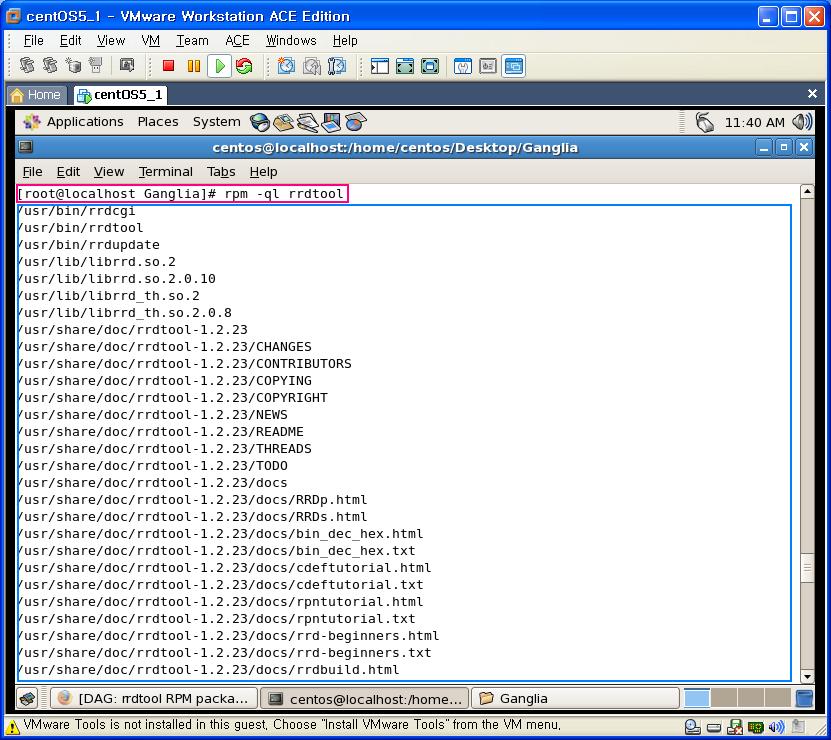Suspend the virtual machine with the pause icon
This screenshot has height=740, width=831.
[x=194, y=66]
